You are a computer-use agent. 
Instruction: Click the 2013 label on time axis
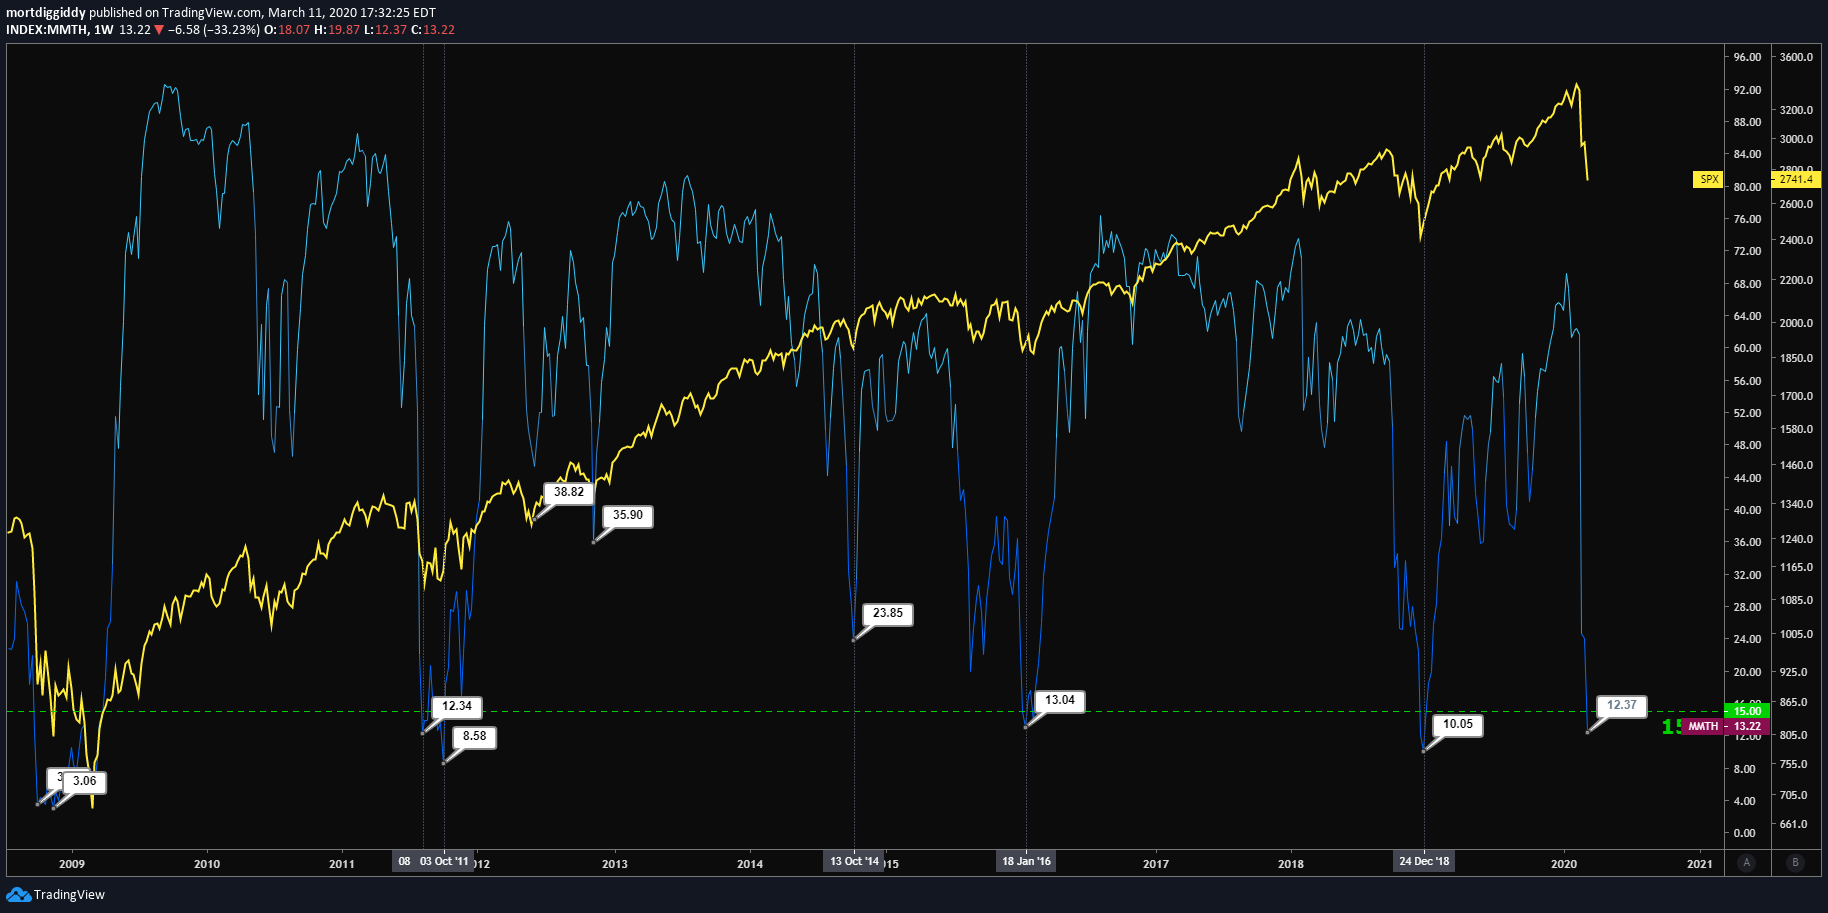coord(615,864)
